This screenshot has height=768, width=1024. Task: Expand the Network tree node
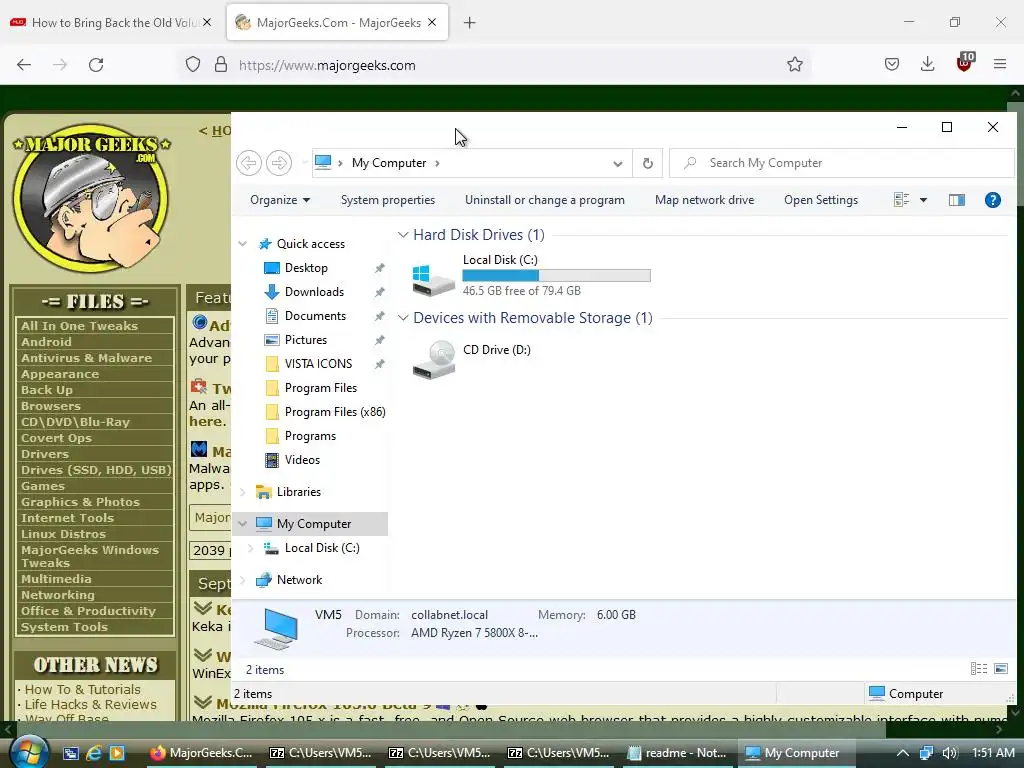point(243,580)
